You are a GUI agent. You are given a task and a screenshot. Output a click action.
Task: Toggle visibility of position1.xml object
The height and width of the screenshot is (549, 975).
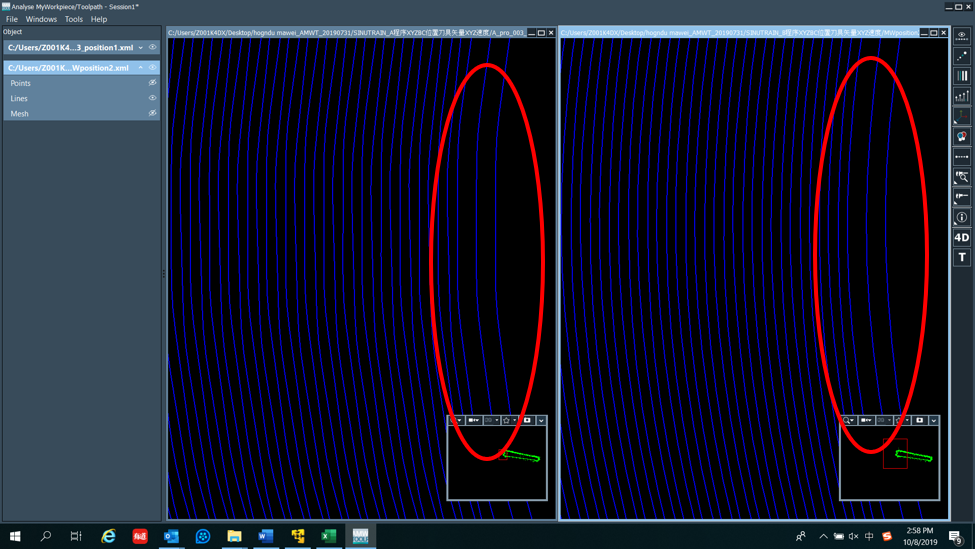(x=152, y=47)
